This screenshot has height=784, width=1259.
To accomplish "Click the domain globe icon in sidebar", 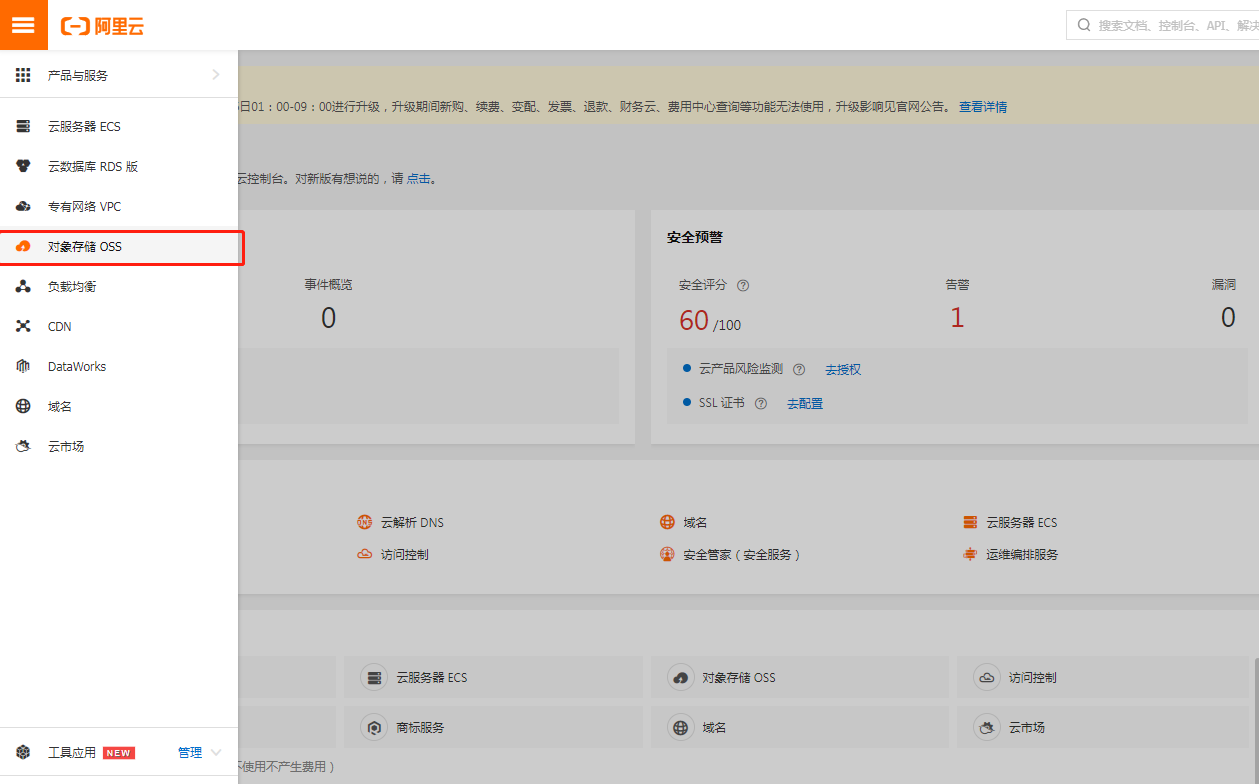I will tap(23, 407).
